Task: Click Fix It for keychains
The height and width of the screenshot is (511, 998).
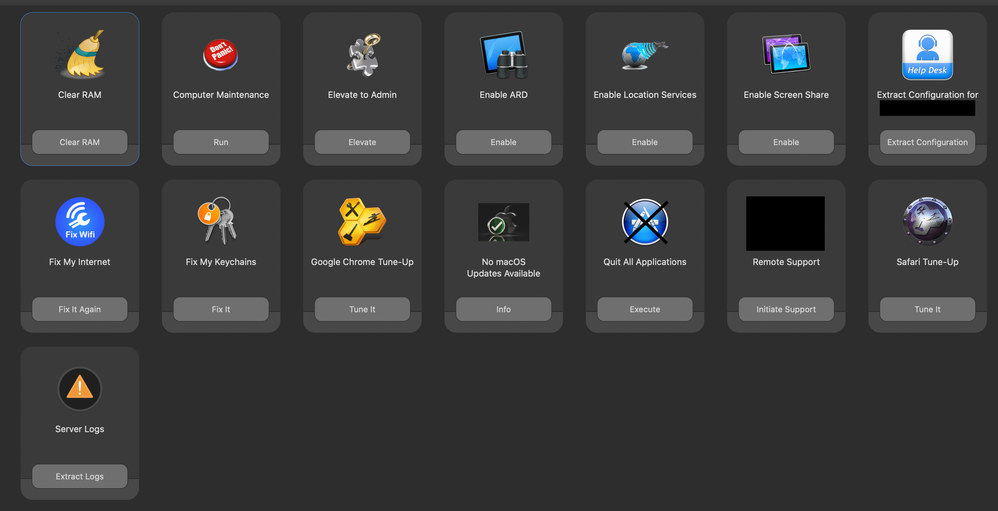Action: point(221,309)
